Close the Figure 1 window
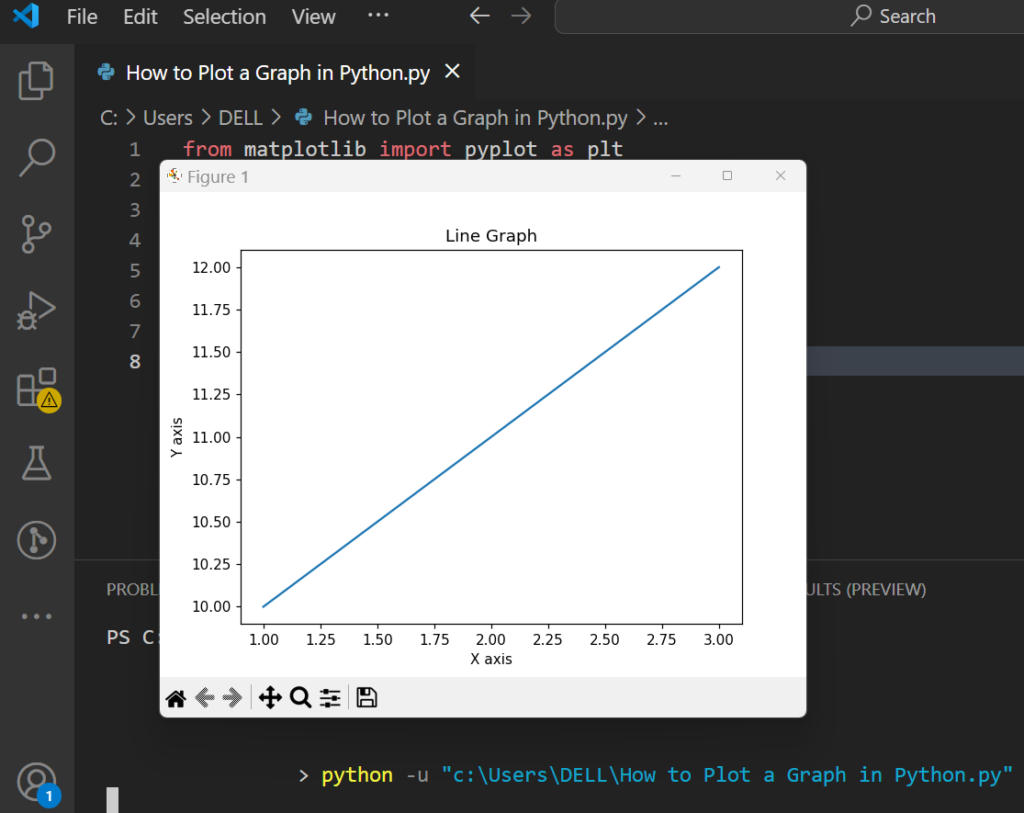 pyautogui.click(x=780, y=176)
